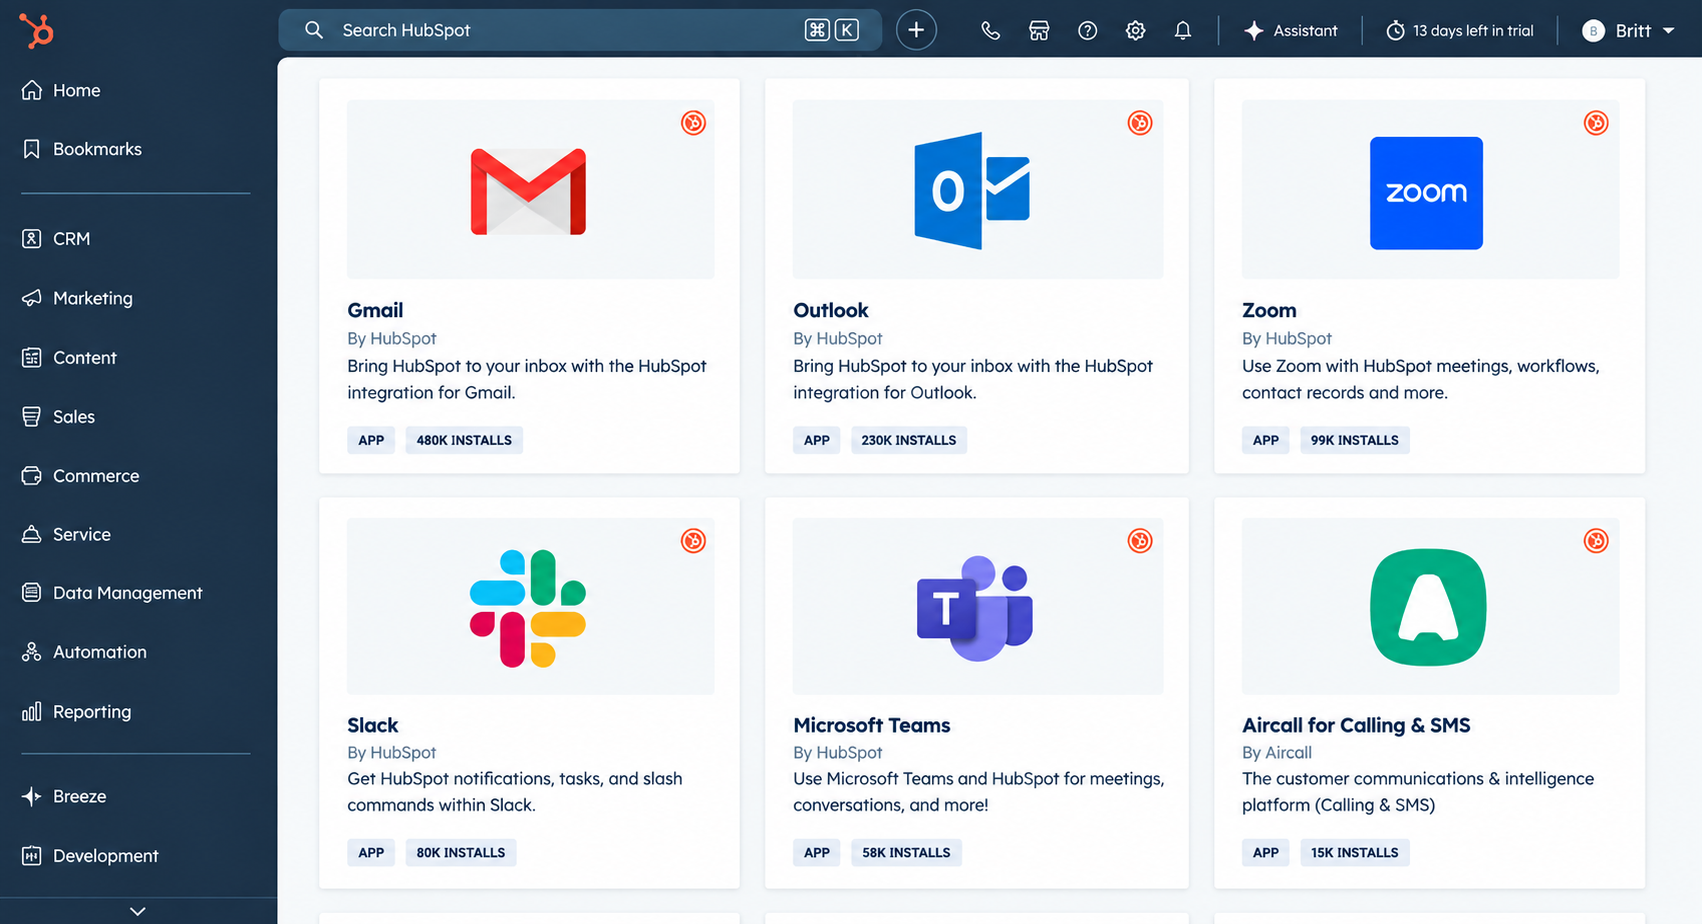
Task: Click the HubSpot sprocket logo
Action: coord(36,31)
